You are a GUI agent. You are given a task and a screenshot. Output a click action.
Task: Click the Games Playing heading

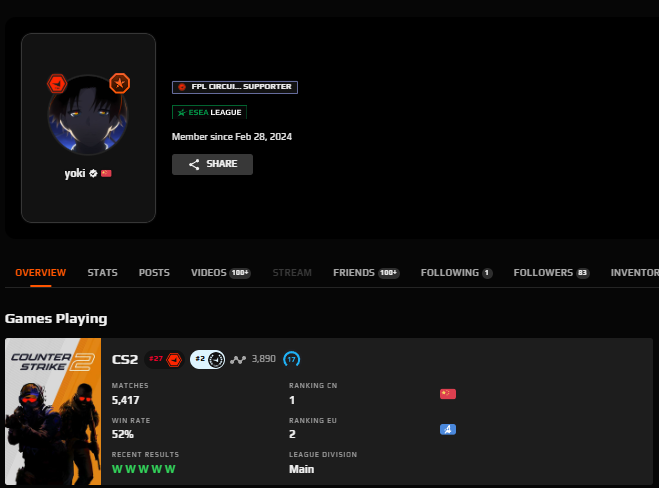[x=56, y=319]
